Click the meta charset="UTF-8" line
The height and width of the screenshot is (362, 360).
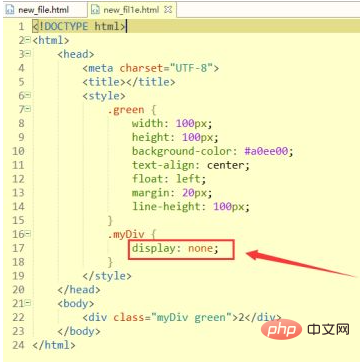pyautogui.click(x=151, y=68)
